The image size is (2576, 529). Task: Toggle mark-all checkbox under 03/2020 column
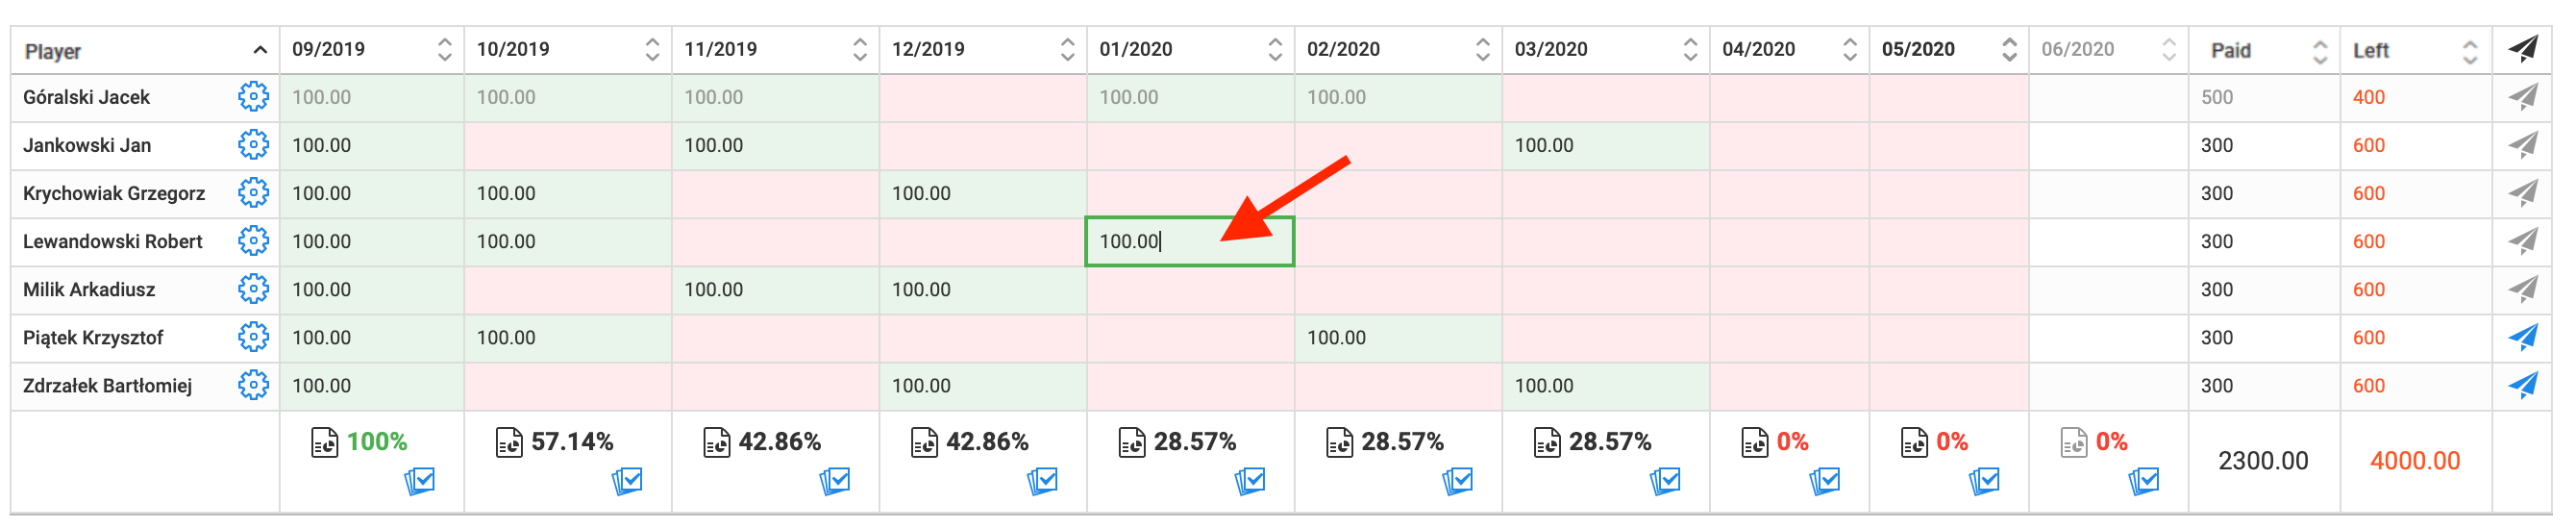tap(1665, 482)
